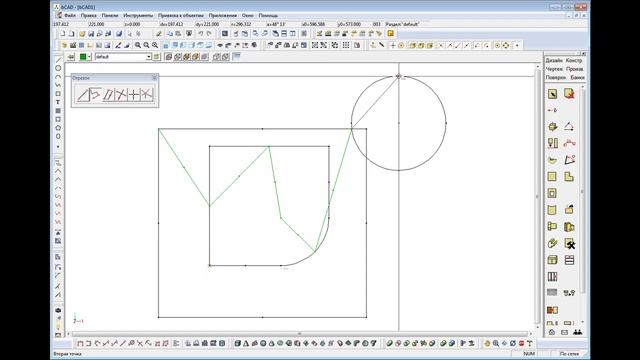
Task: Select the Text tool (T) in left toolbar
Action: coord(58,102)
